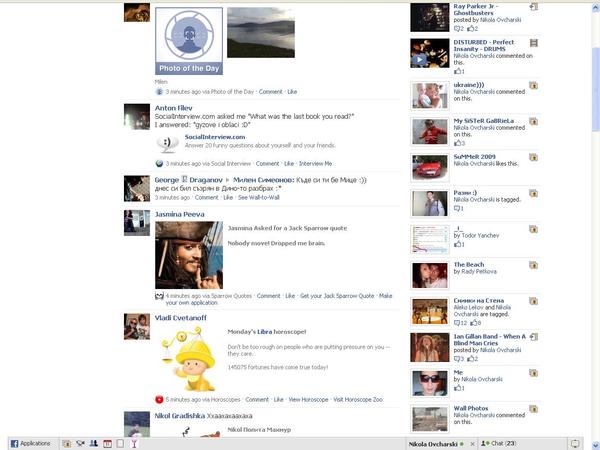Click the photo icon beside ukraine))) item
Image resolution: width=600 pixels, height=450 pixels.
[x=534, y=85]
